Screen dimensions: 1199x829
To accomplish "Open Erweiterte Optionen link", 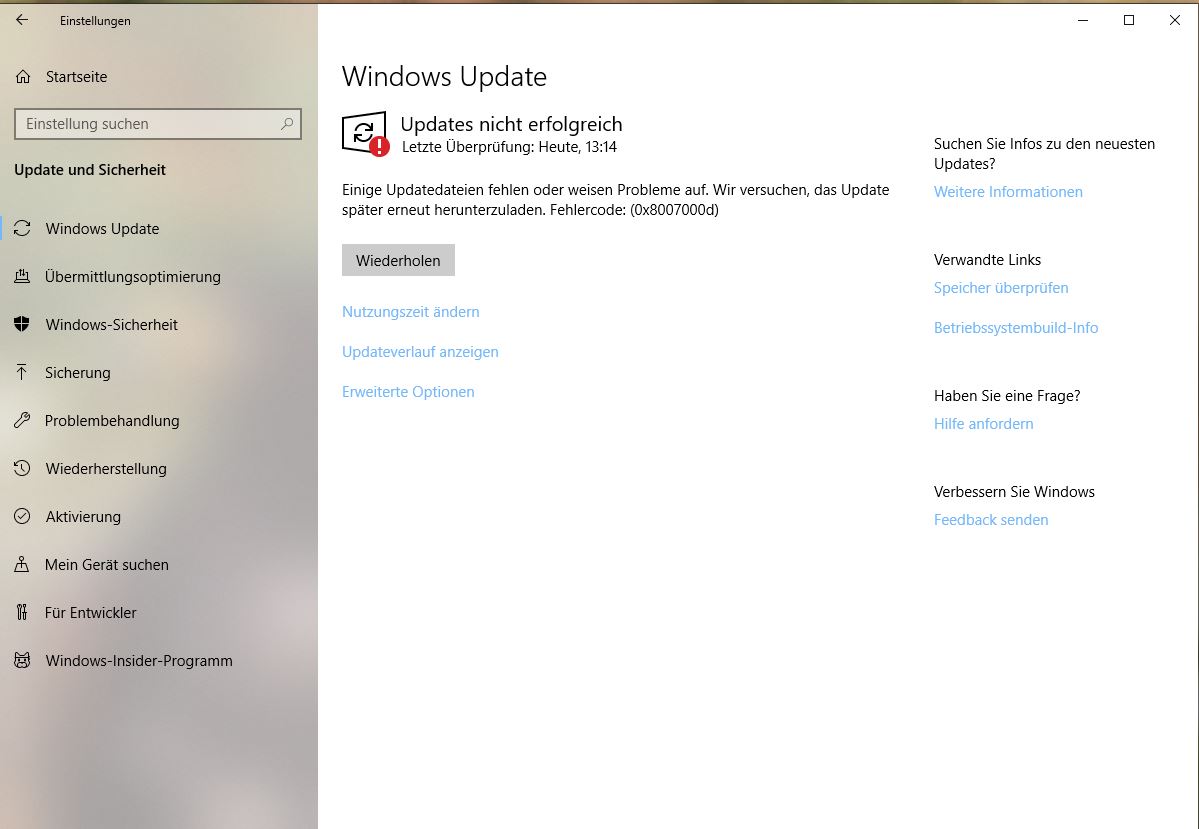I will (408, 392).
